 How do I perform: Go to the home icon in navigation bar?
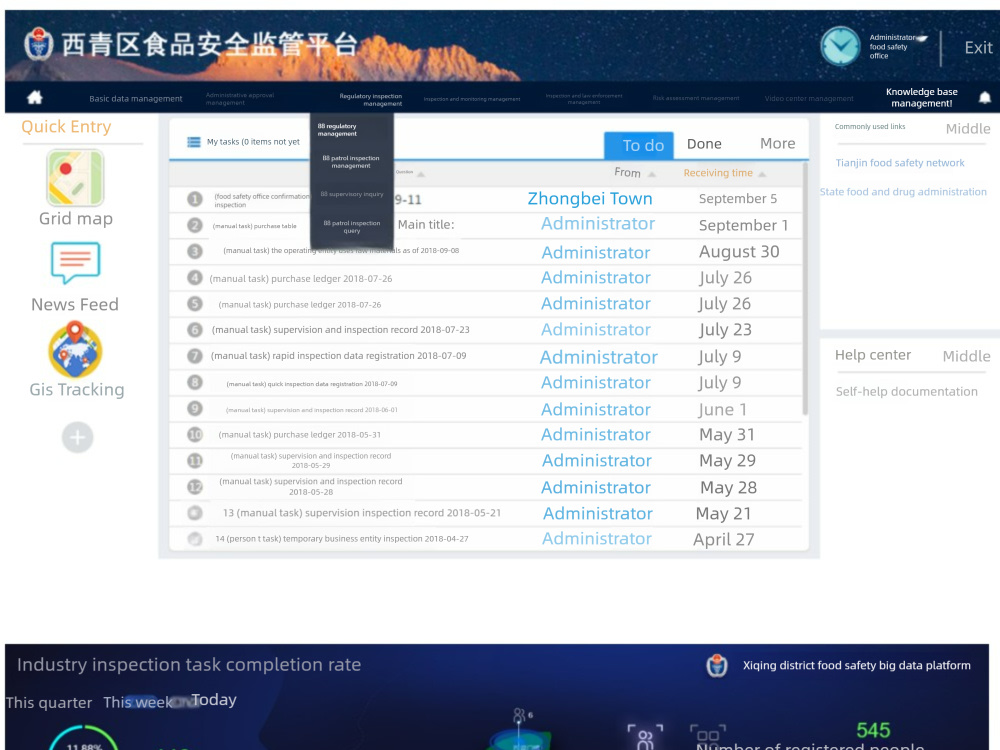point(34,97)
